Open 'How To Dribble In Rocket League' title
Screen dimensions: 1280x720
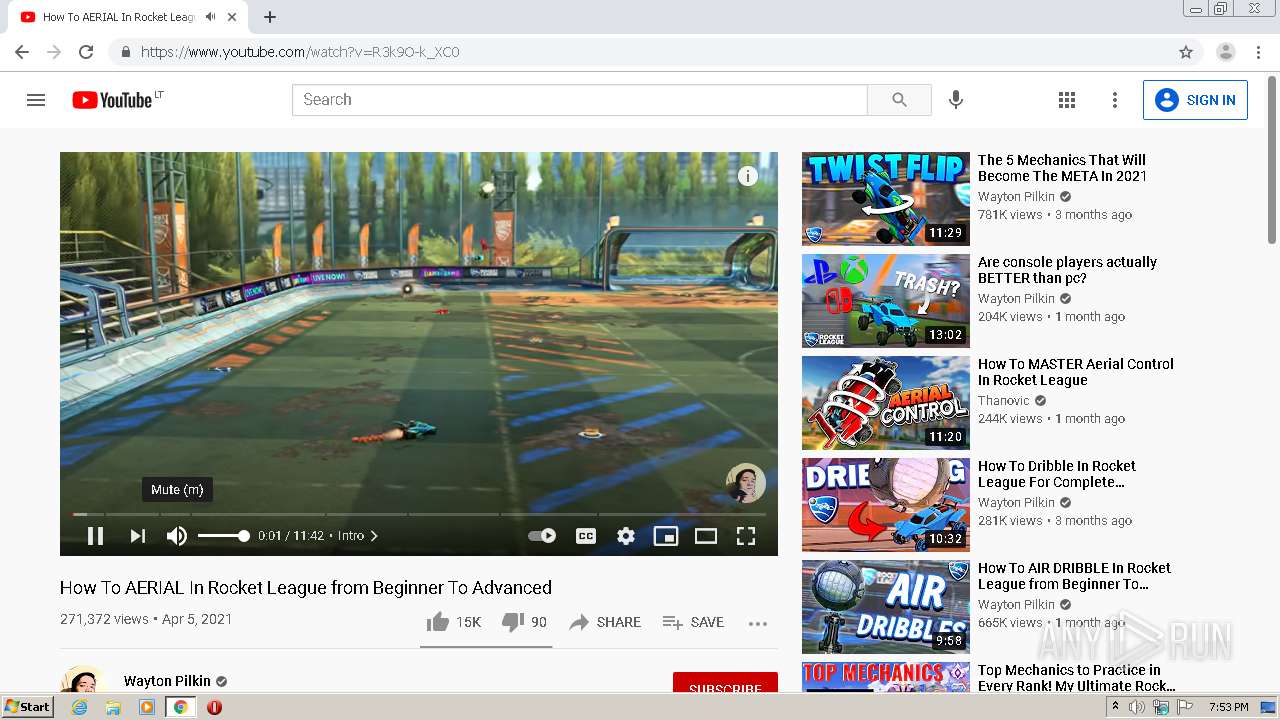click(x=1057, y=474)
